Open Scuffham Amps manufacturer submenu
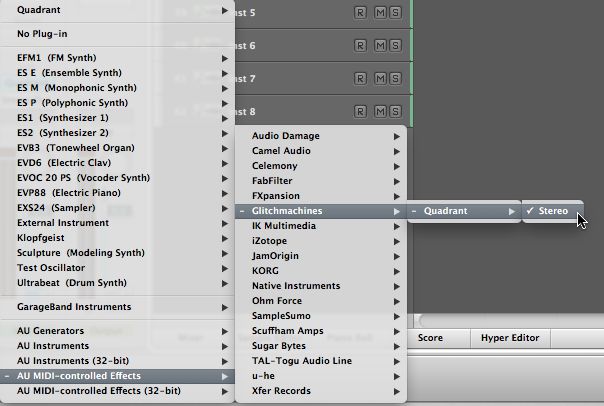The image size is (604, 406). pos(321,331)
